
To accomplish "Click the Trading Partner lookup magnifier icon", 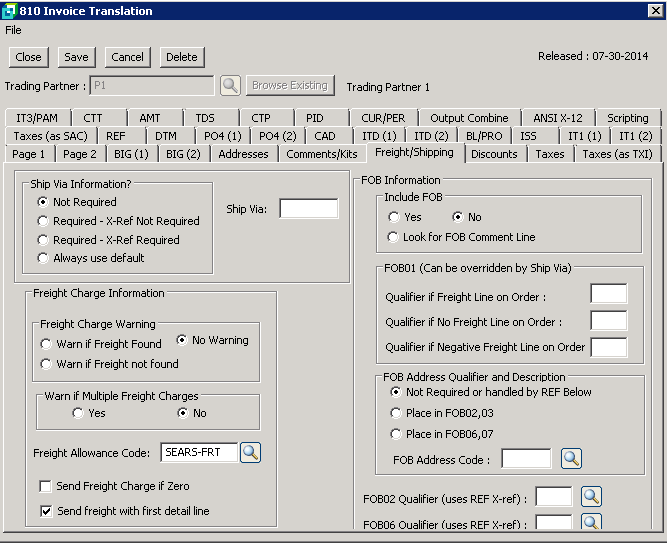I will tap(230, 86).
